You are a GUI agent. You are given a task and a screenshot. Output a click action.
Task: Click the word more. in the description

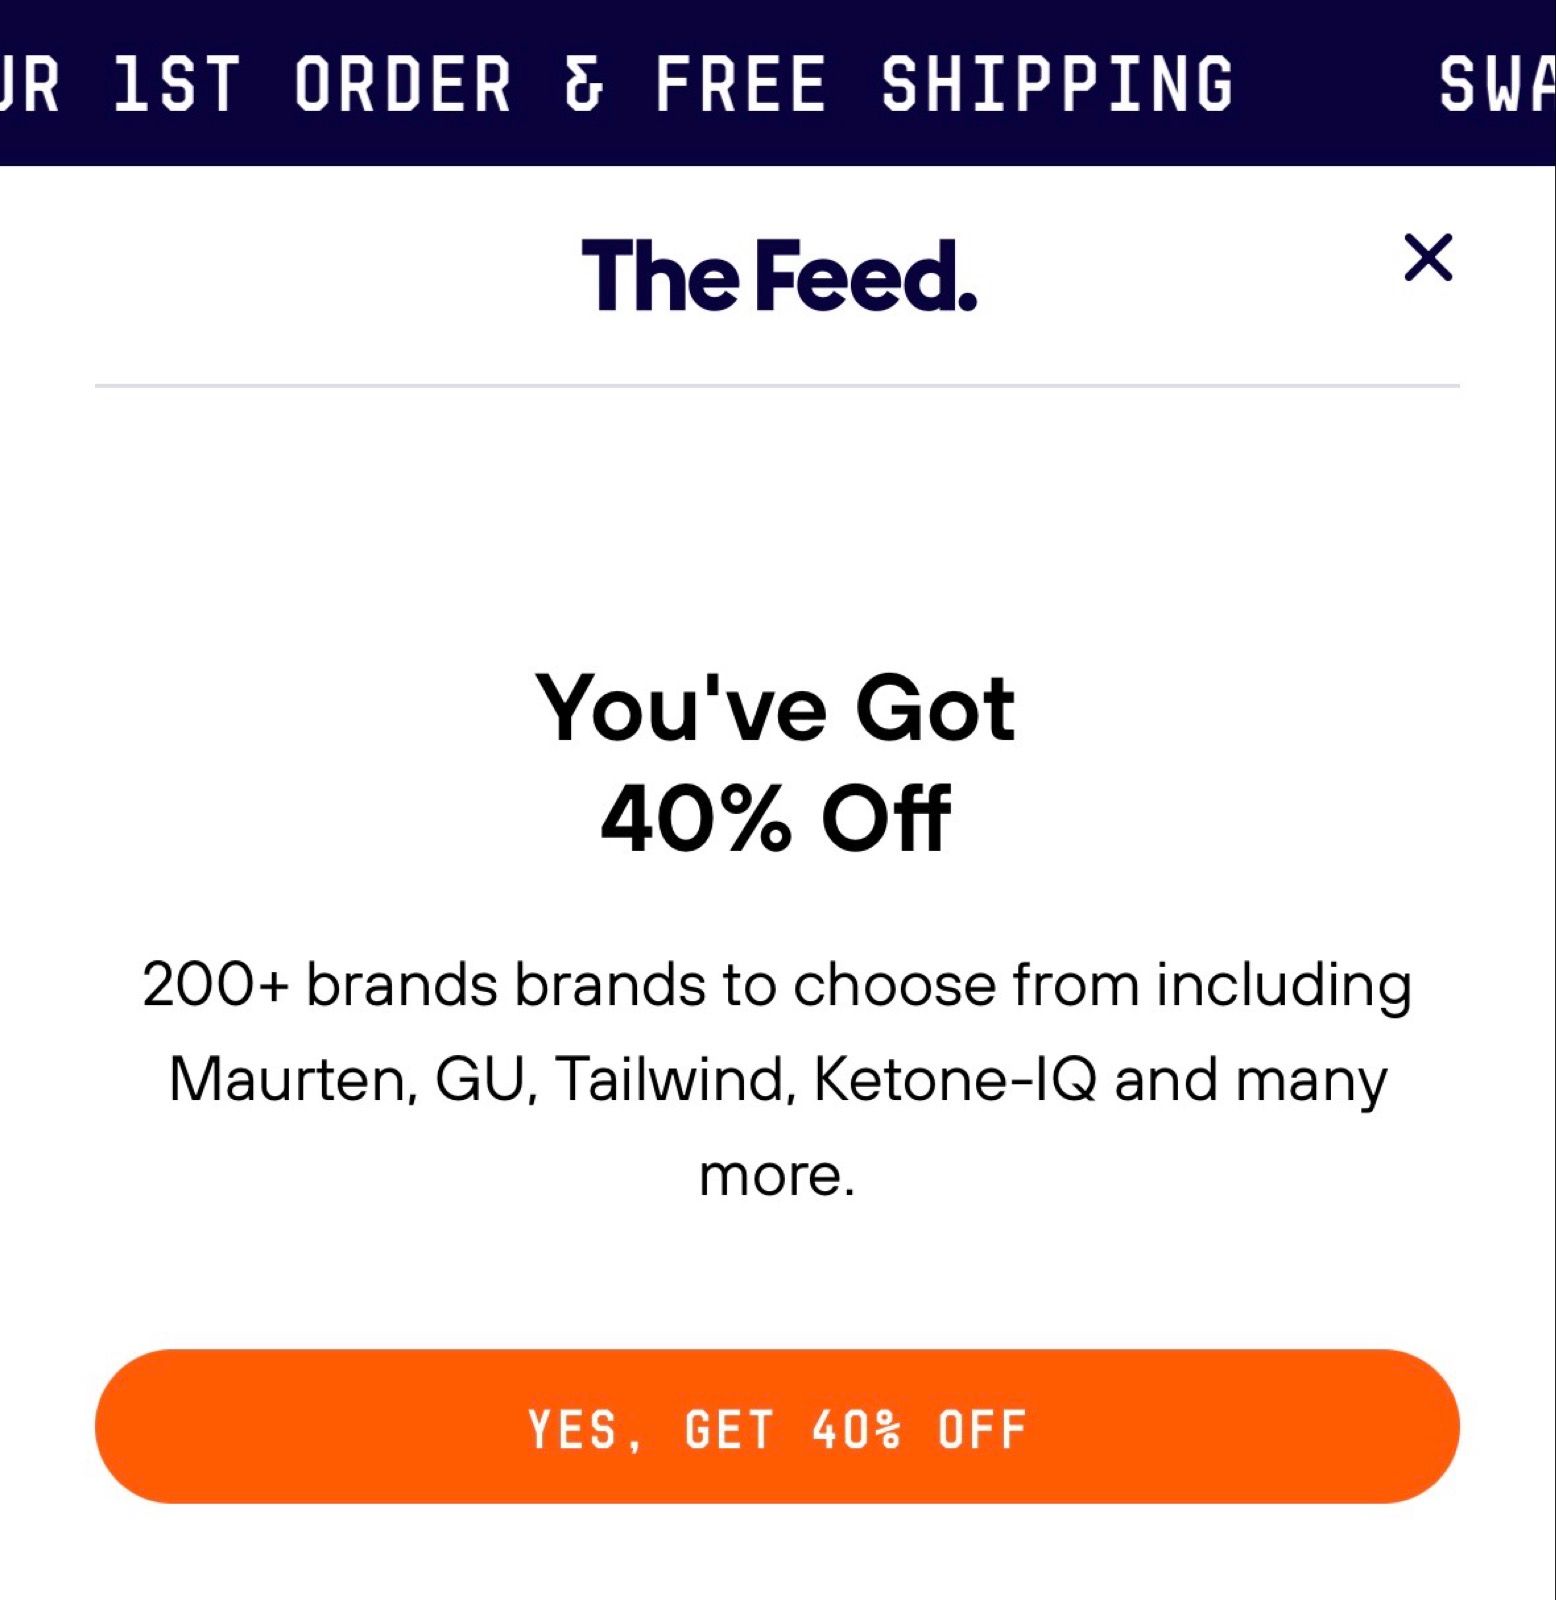click(x=777, y=1175)
